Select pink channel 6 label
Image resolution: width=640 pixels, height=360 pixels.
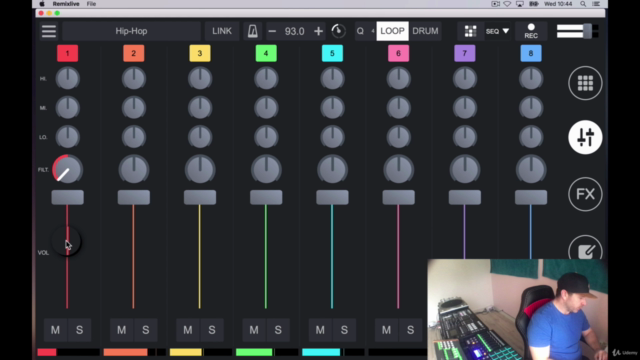click(x=398, y=53)
